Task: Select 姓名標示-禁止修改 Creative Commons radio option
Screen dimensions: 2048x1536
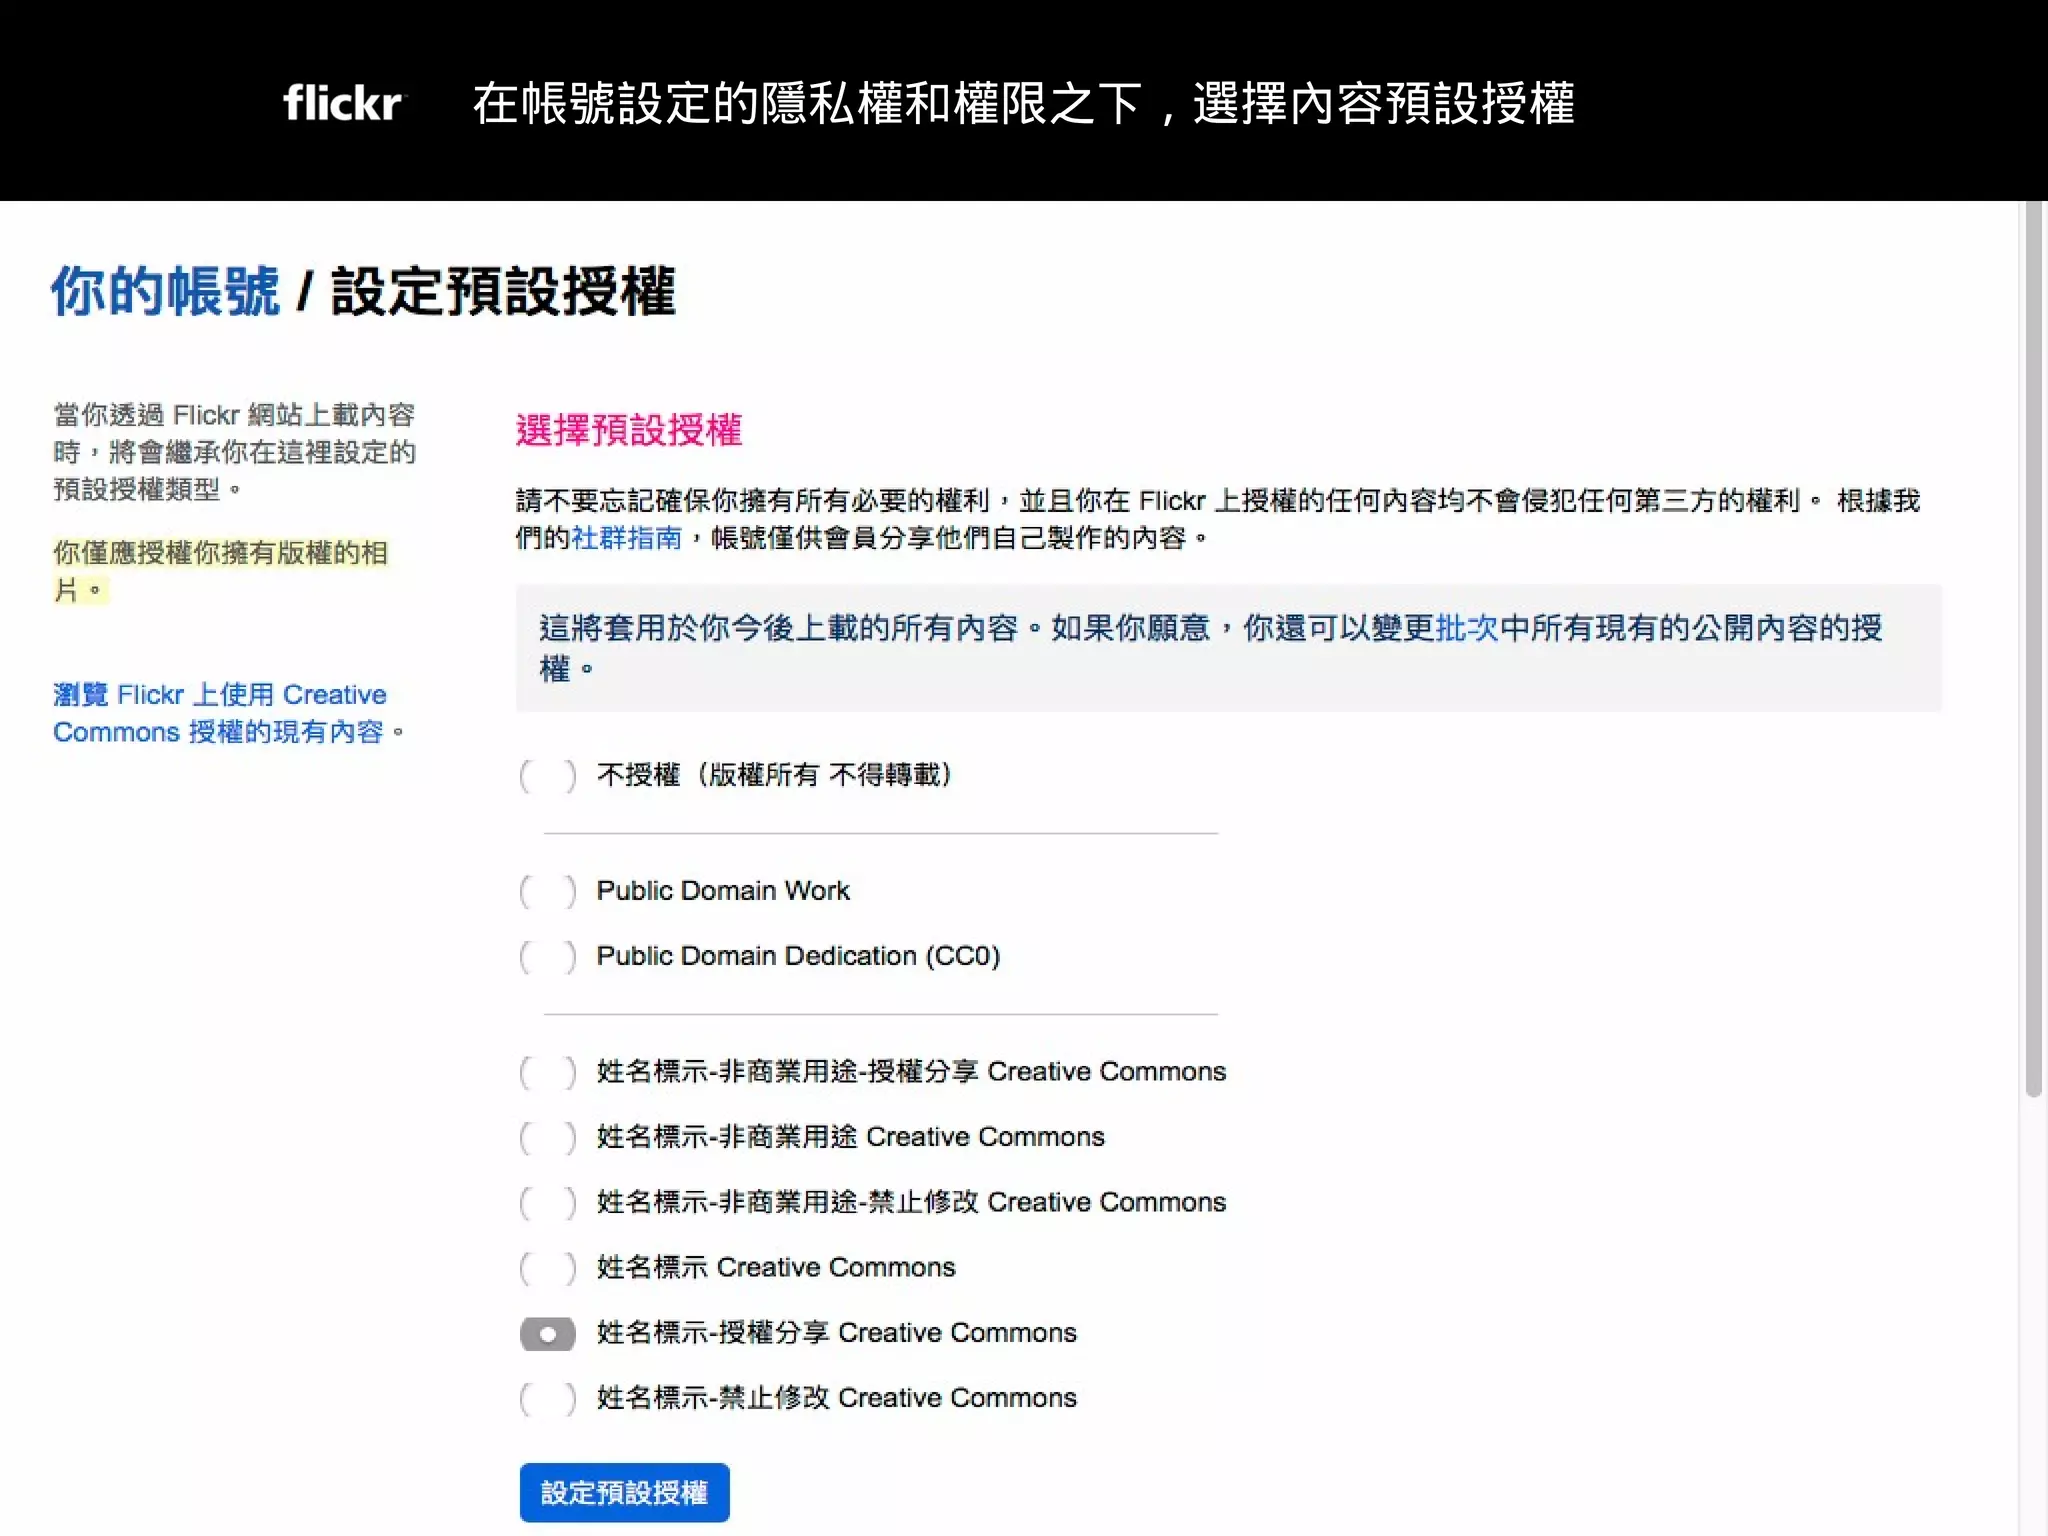Action: (547, 1399)
